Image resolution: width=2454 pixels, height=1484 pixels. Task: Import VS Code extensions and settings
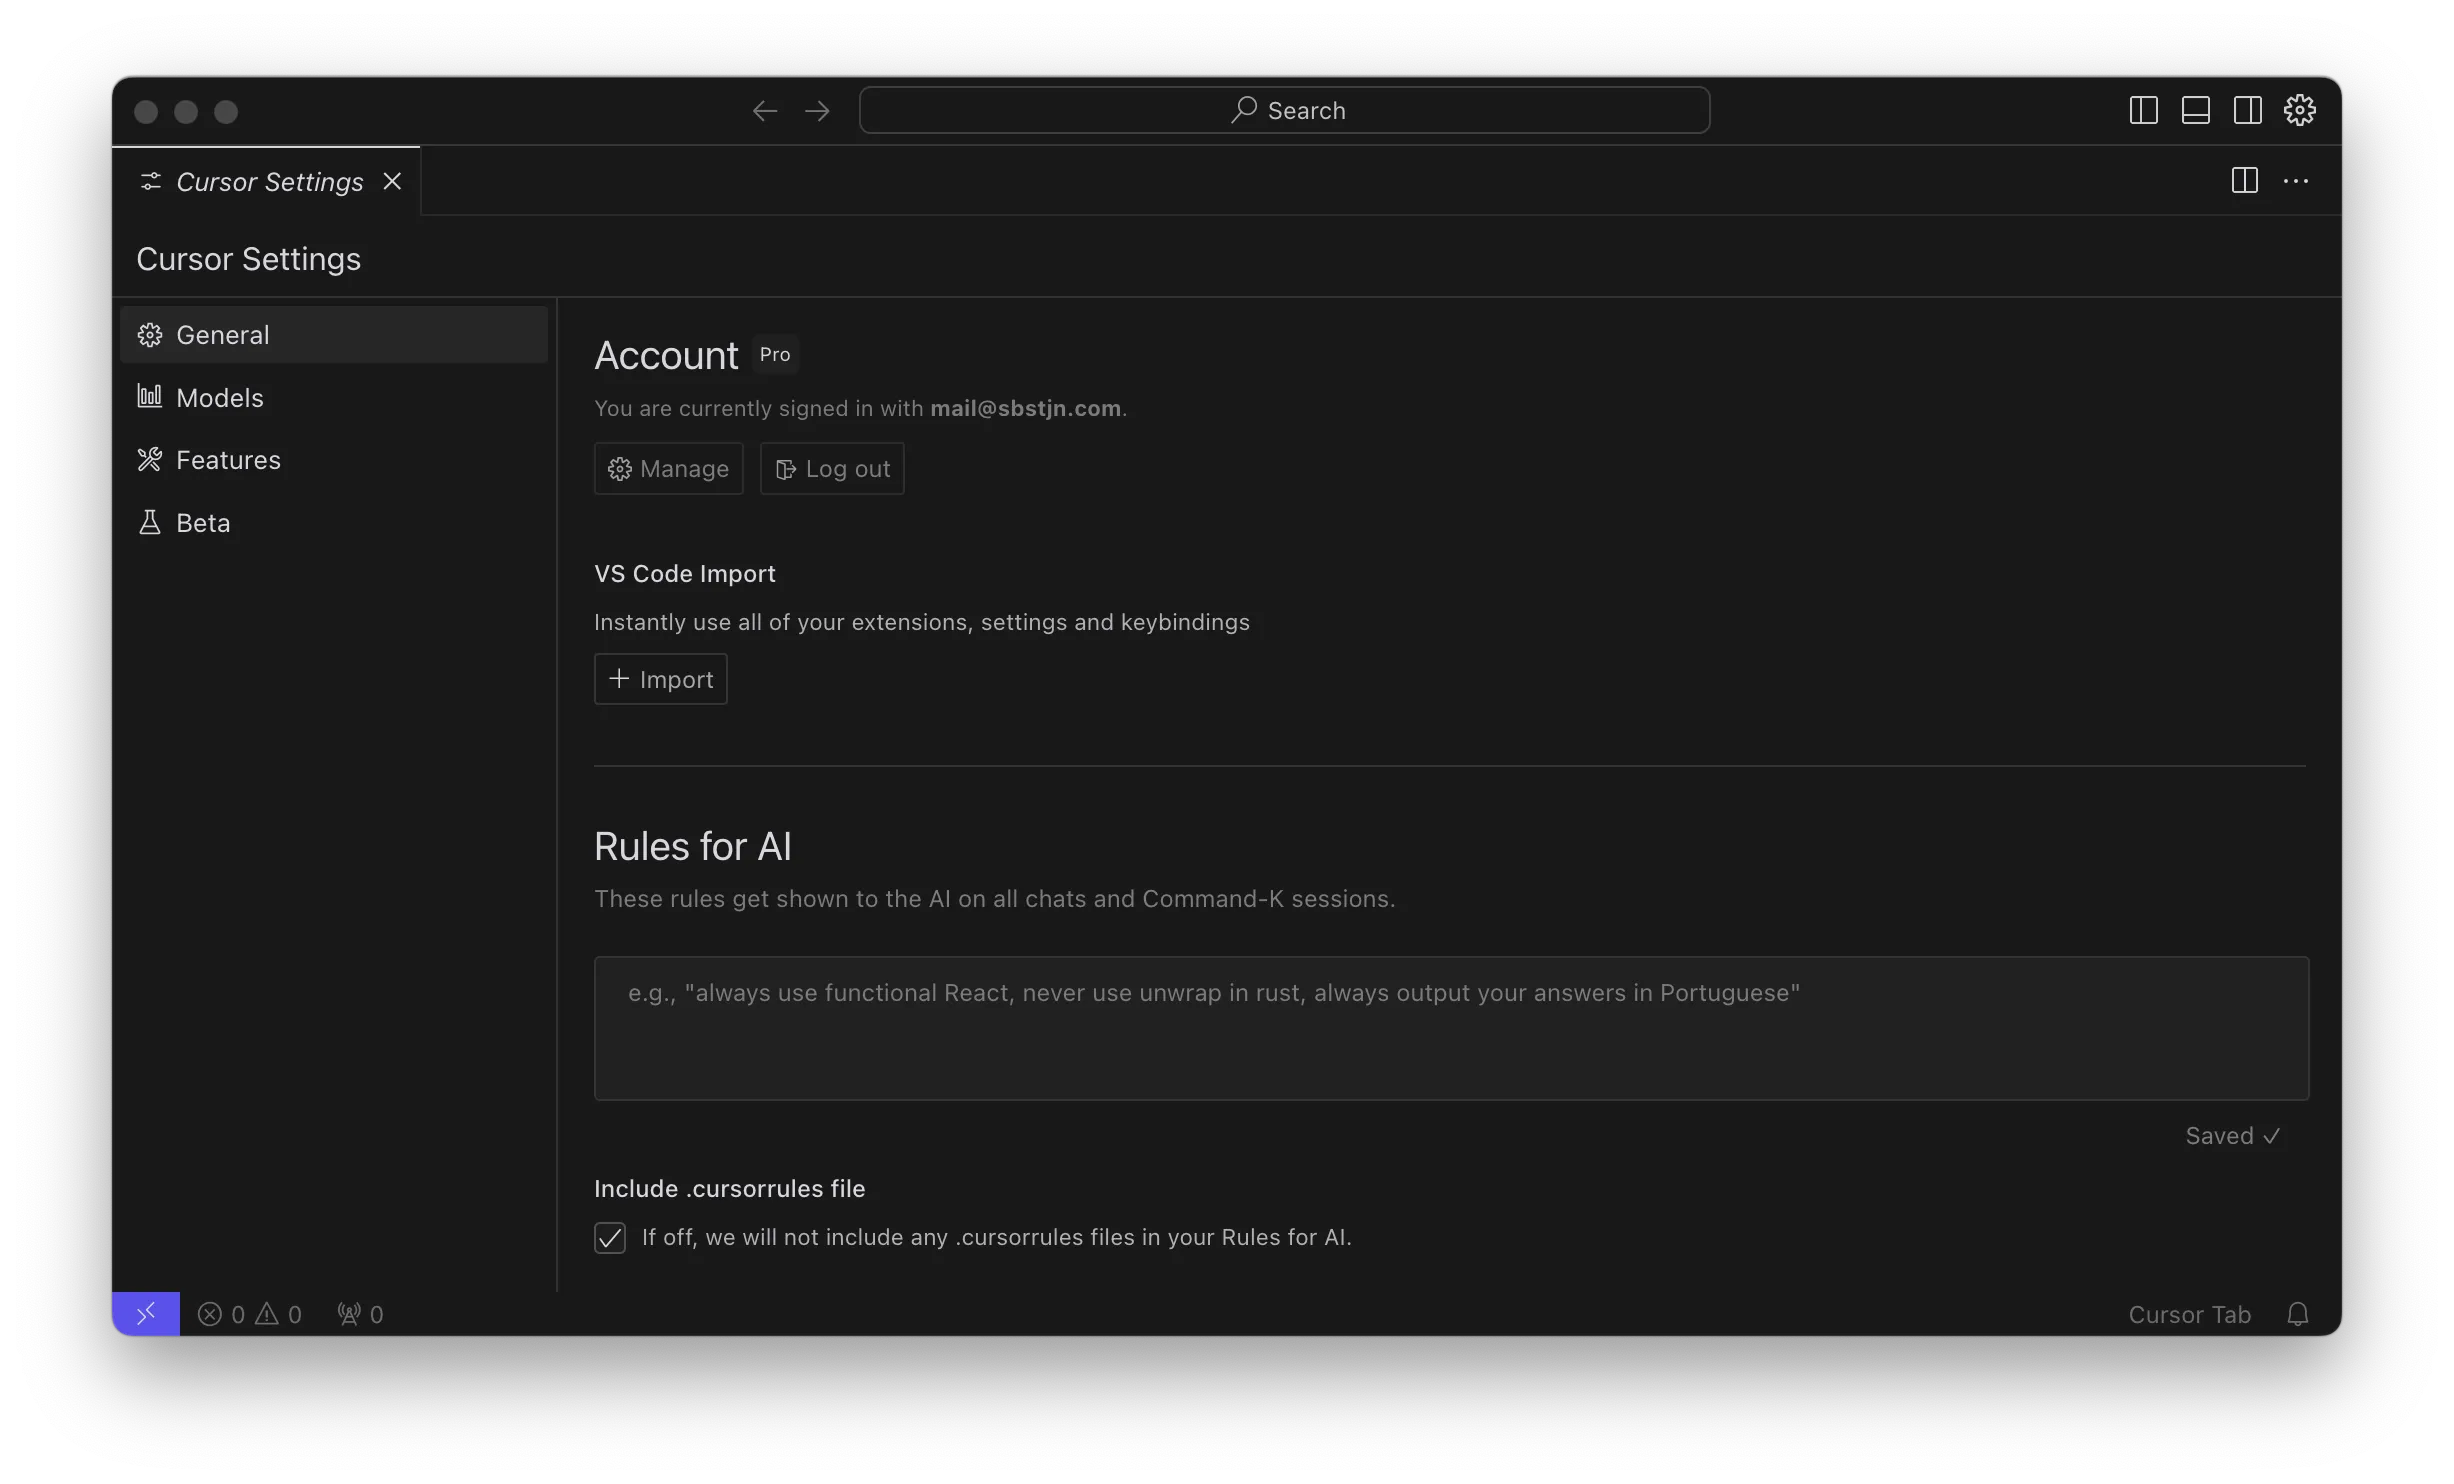point(660,679)
